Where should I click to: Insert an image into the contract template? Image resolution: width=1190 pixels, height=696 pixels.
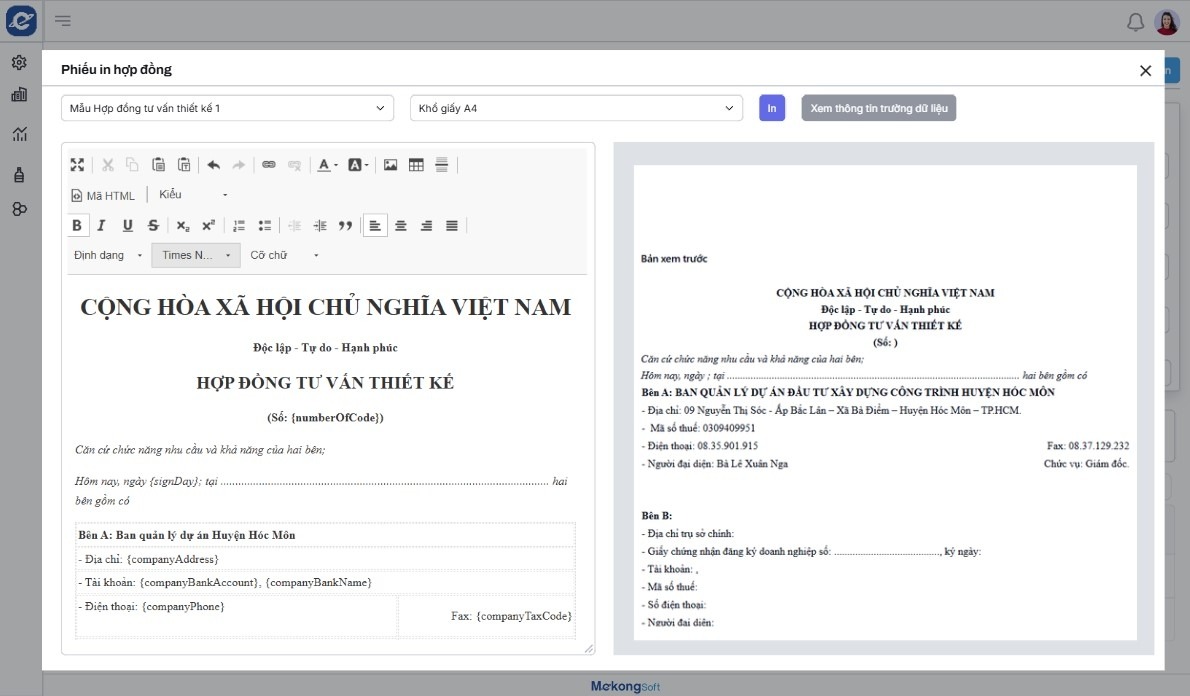click(x=390, y=165)
